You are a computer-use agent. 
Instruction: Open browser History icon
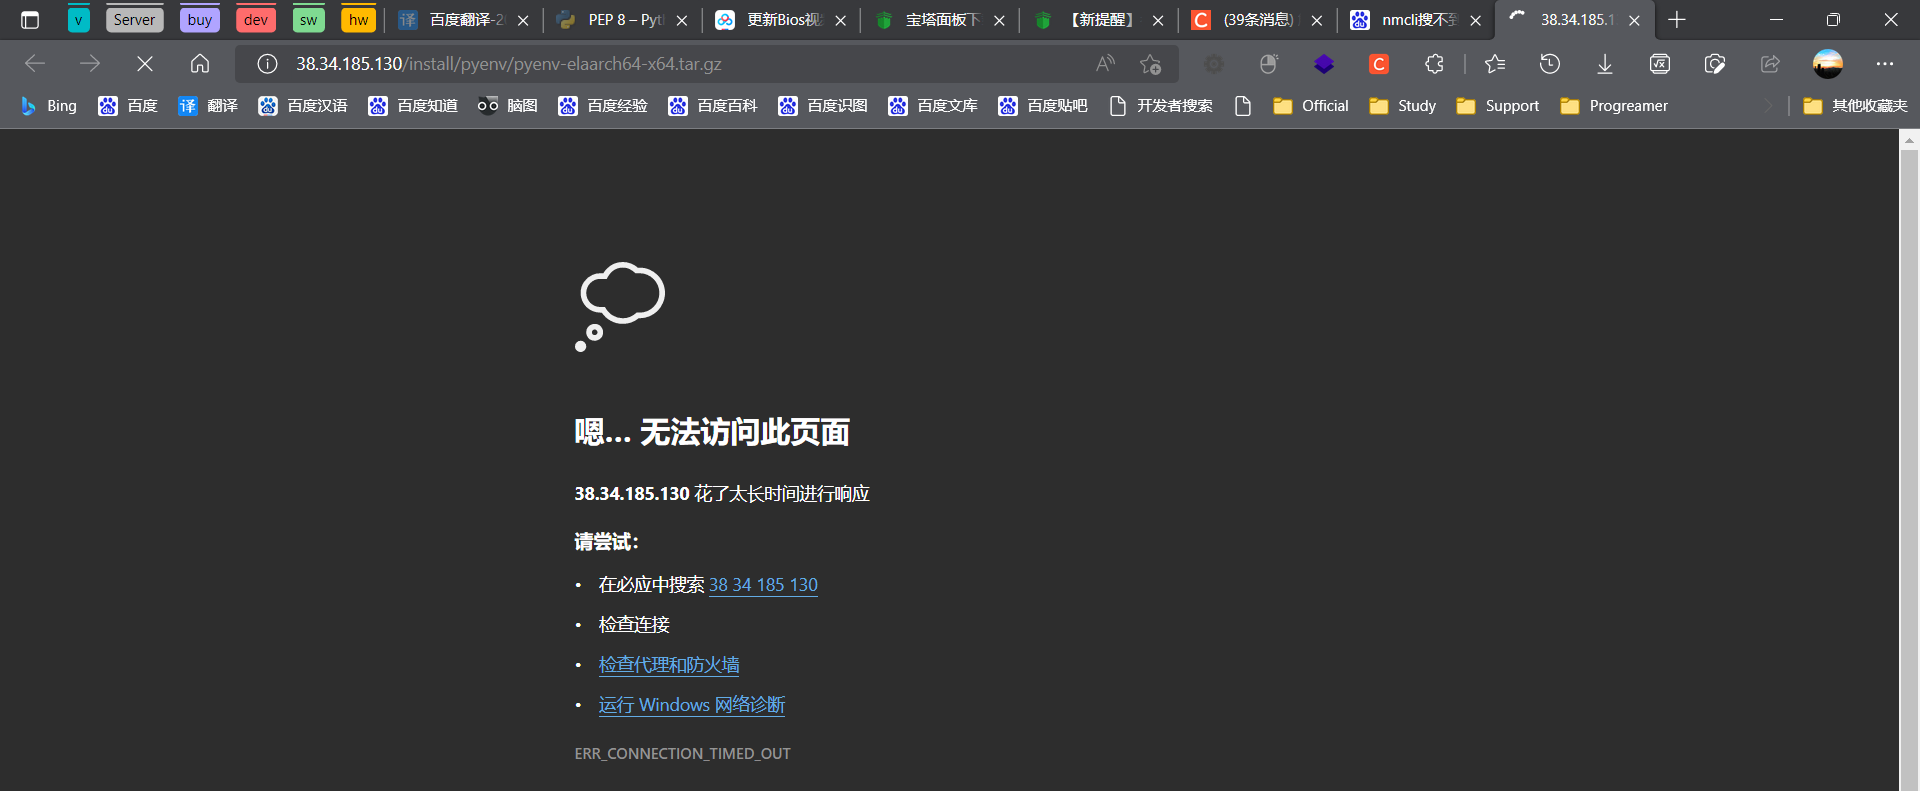click(x=1550, y=64)
